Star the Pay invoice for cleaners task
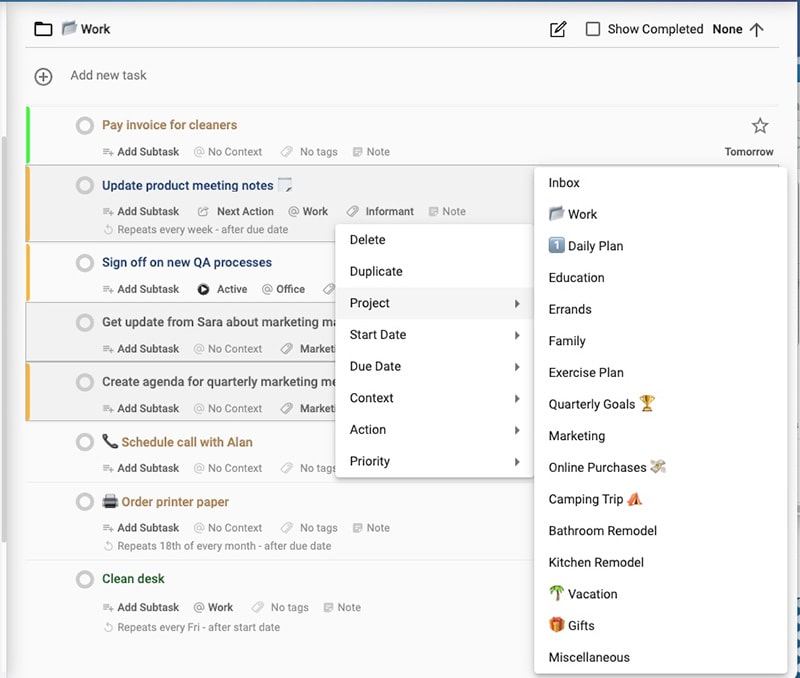Image resolution: width=800 pixels, height=678 pixels. tap(759, 125)
